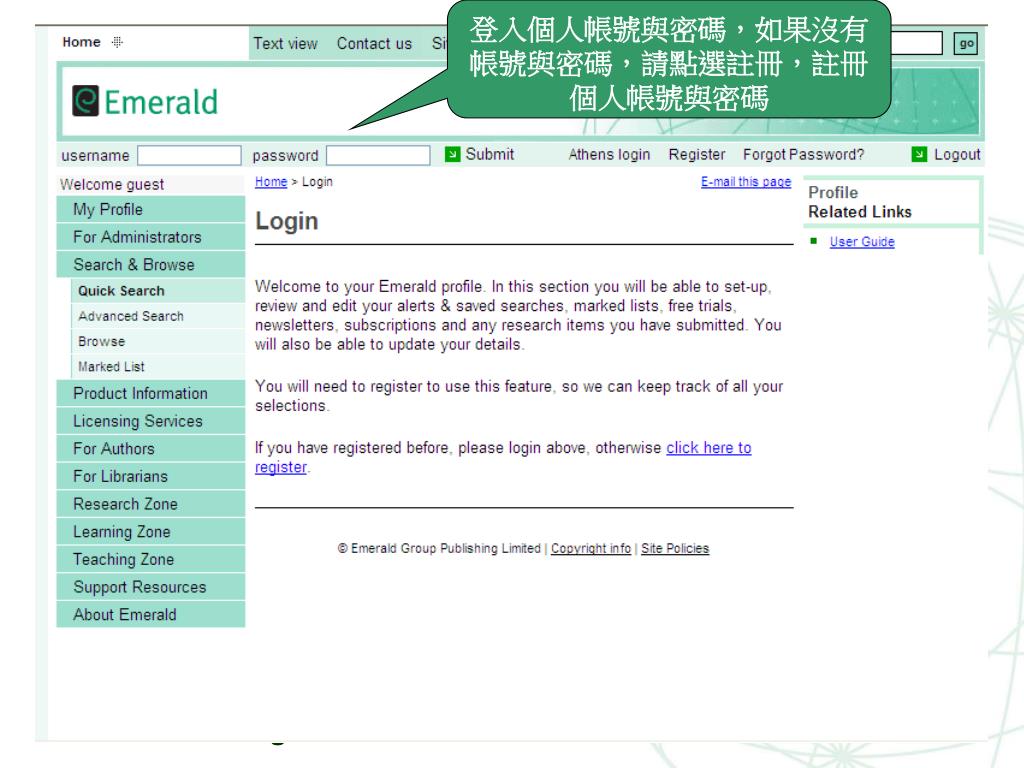Click the Login page heading
Image resolution: width=1024 pixels, height=768 pixels.
coord(287,221)
